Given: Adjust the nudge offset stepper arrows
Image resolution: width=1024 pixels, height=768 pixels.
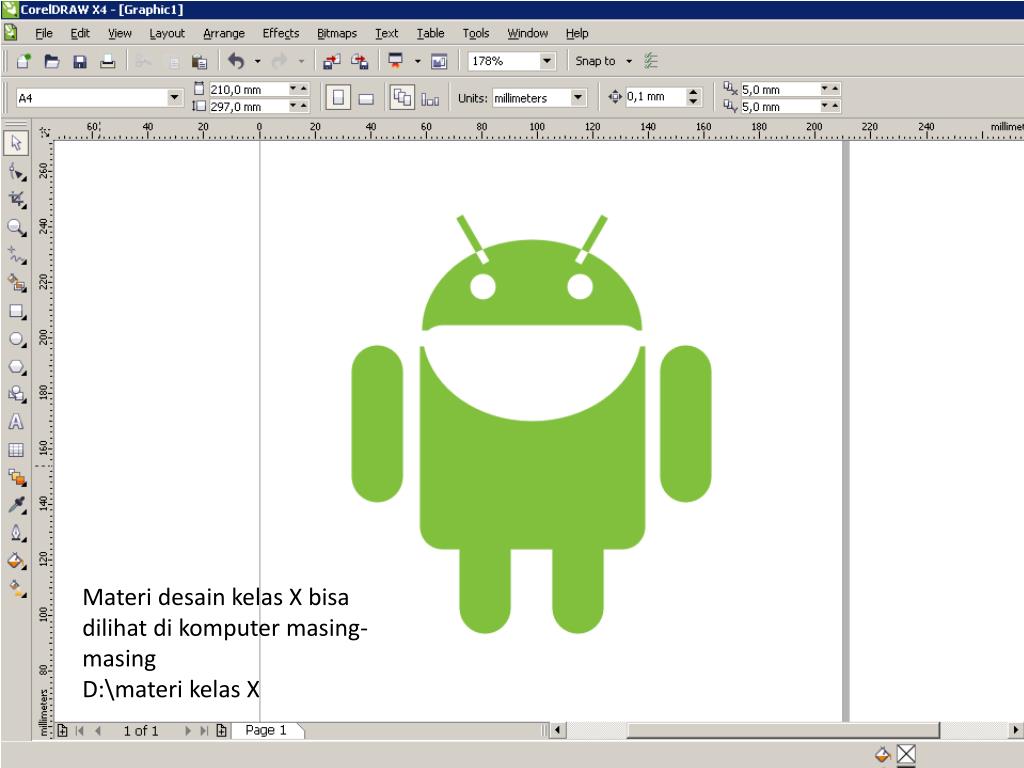Looking at the screenshot, I should pyautogui.click(x=694, y=97).
